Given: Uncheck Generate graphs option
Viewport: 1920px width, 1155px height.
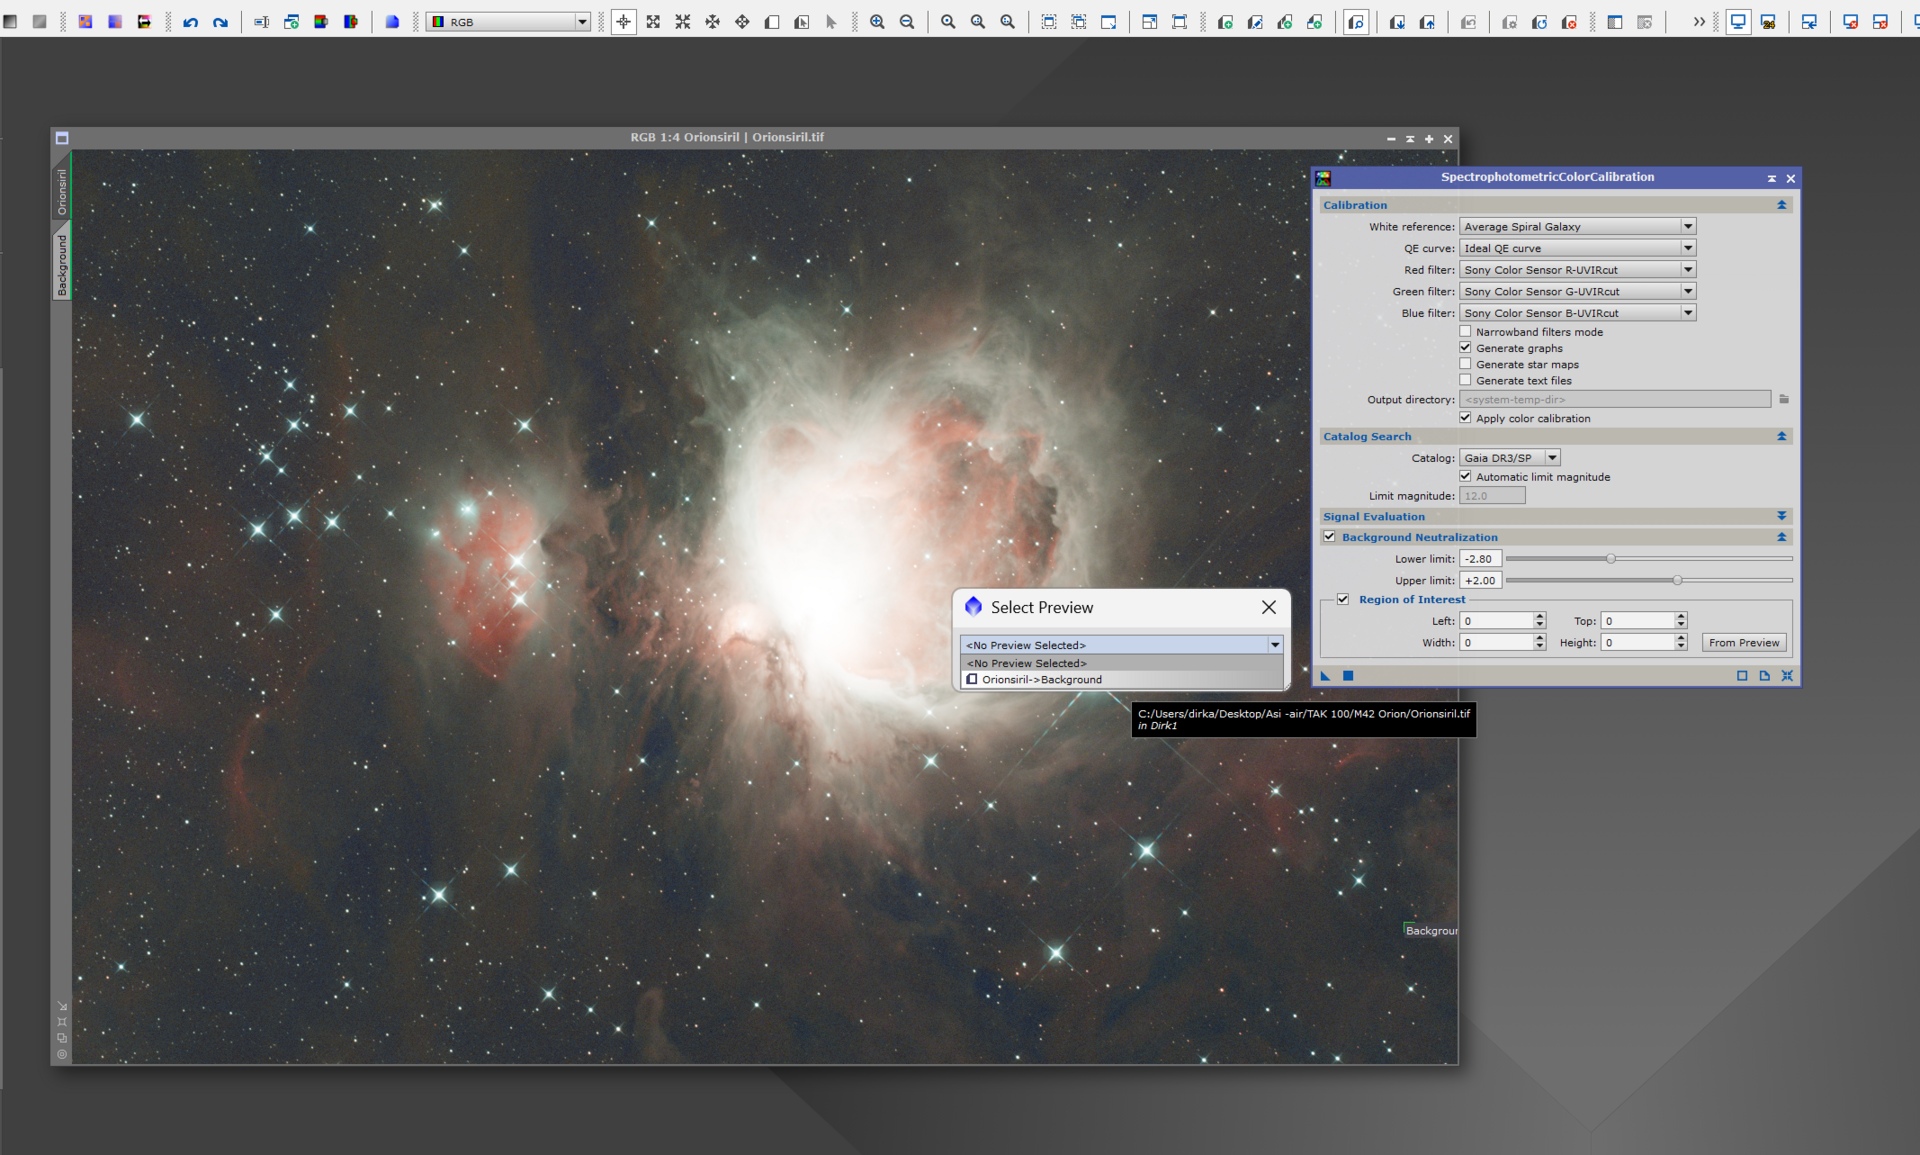Looking at the screenshot, I should (1466, 348).
